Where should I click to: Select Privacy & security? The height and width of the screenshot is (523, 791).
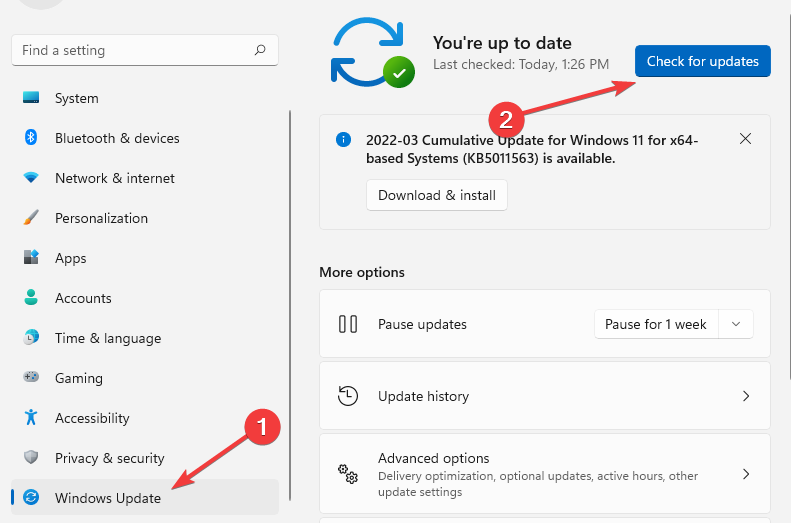(x=145, y=457)
